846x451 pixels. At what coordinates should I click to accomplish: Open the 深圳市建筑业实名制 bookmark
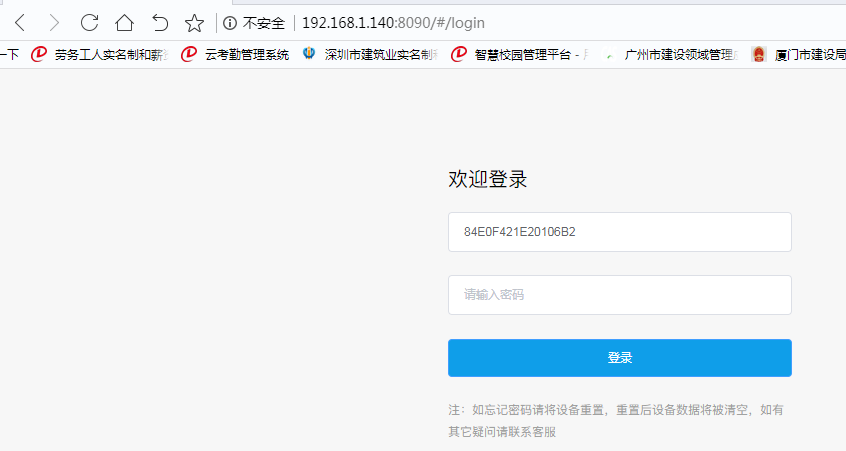coord(371,54)
